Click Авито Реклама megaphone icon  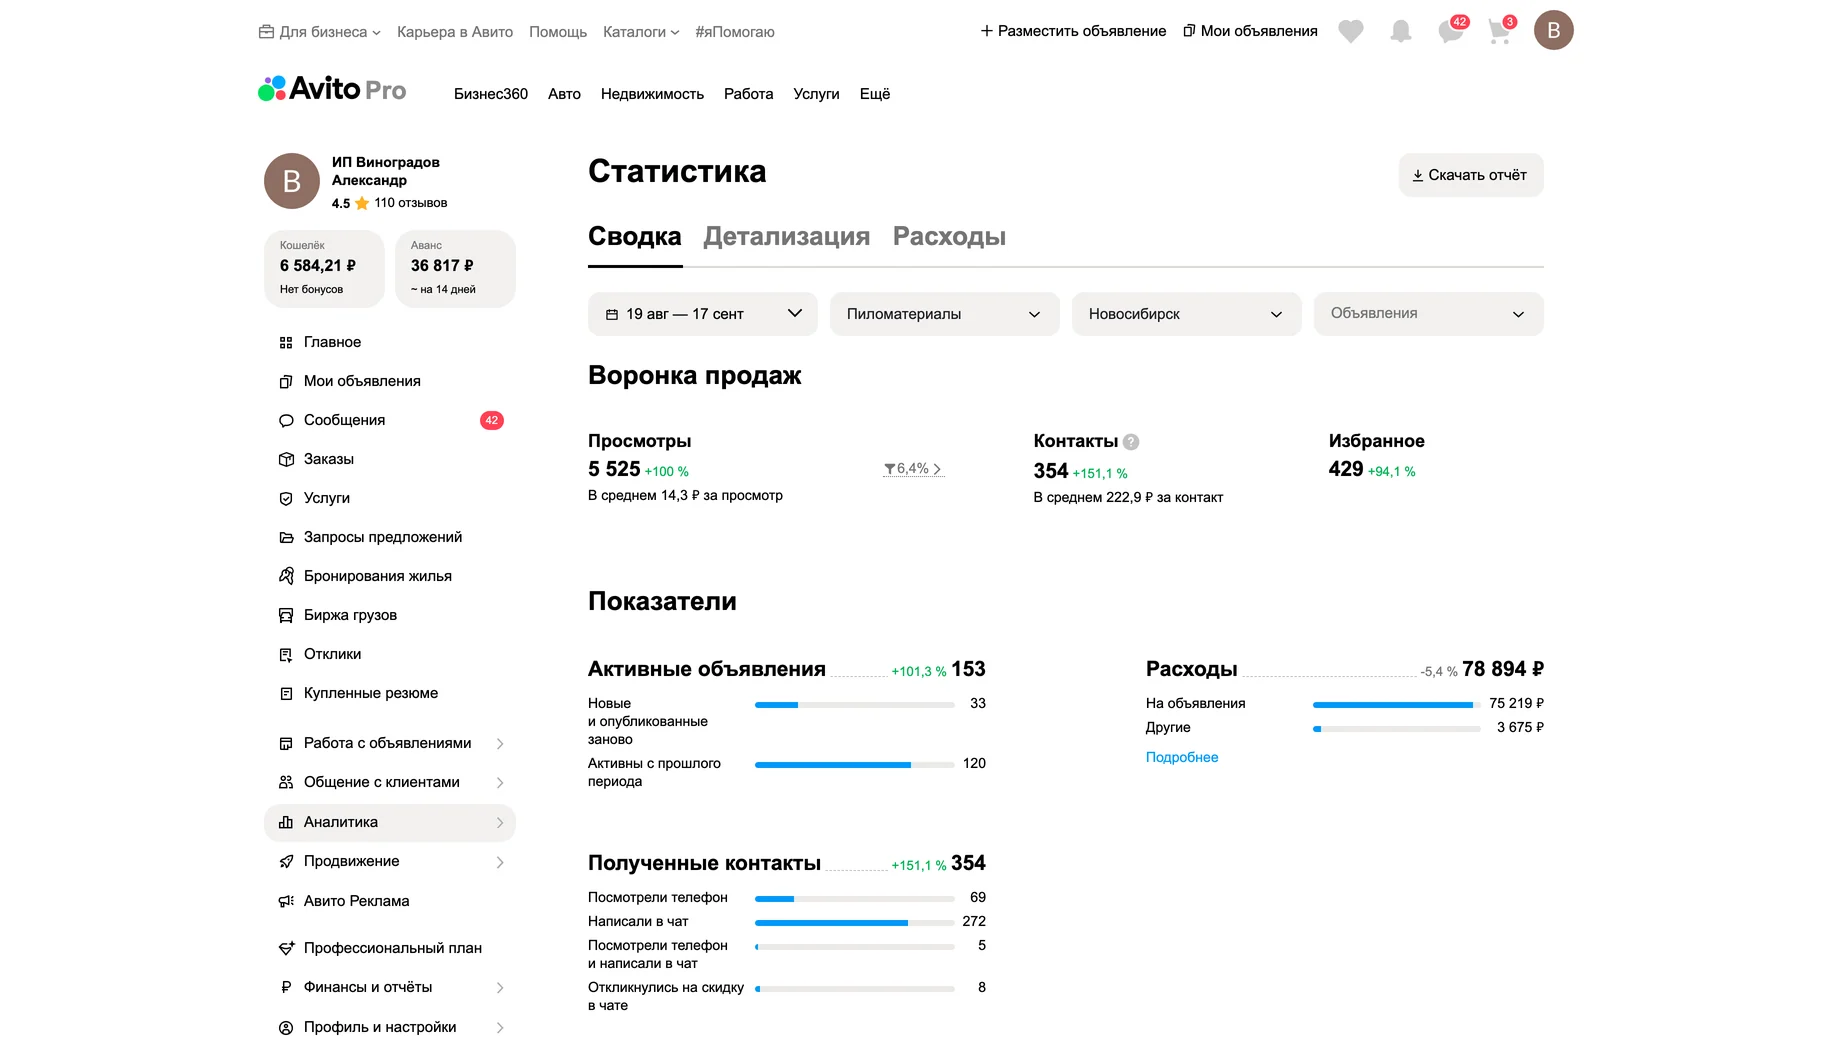[x=286, y=902]
